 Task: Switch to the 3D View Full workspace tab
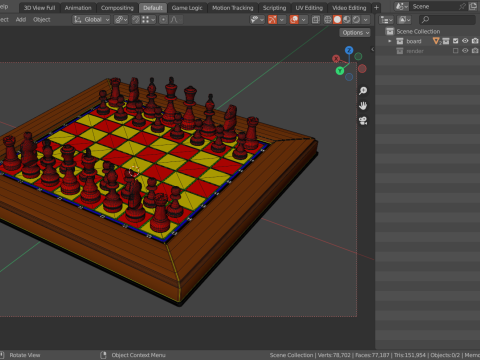click(39, 8)
